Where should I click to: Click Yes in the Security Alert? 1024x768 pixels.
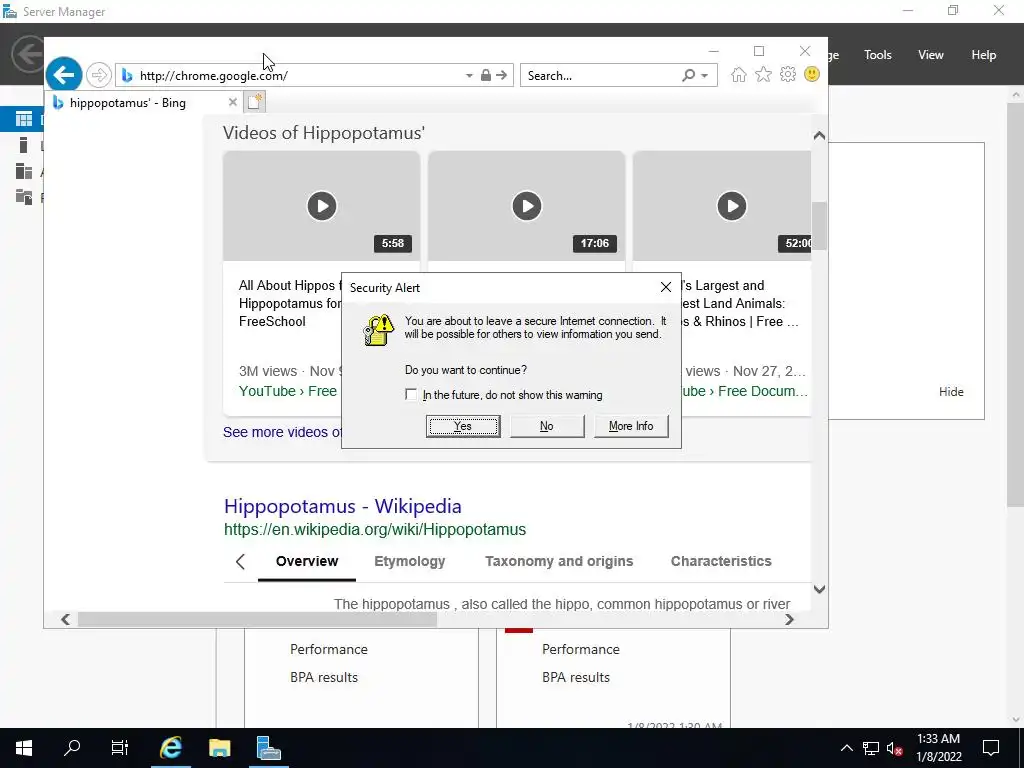click(x=463, y=426)
